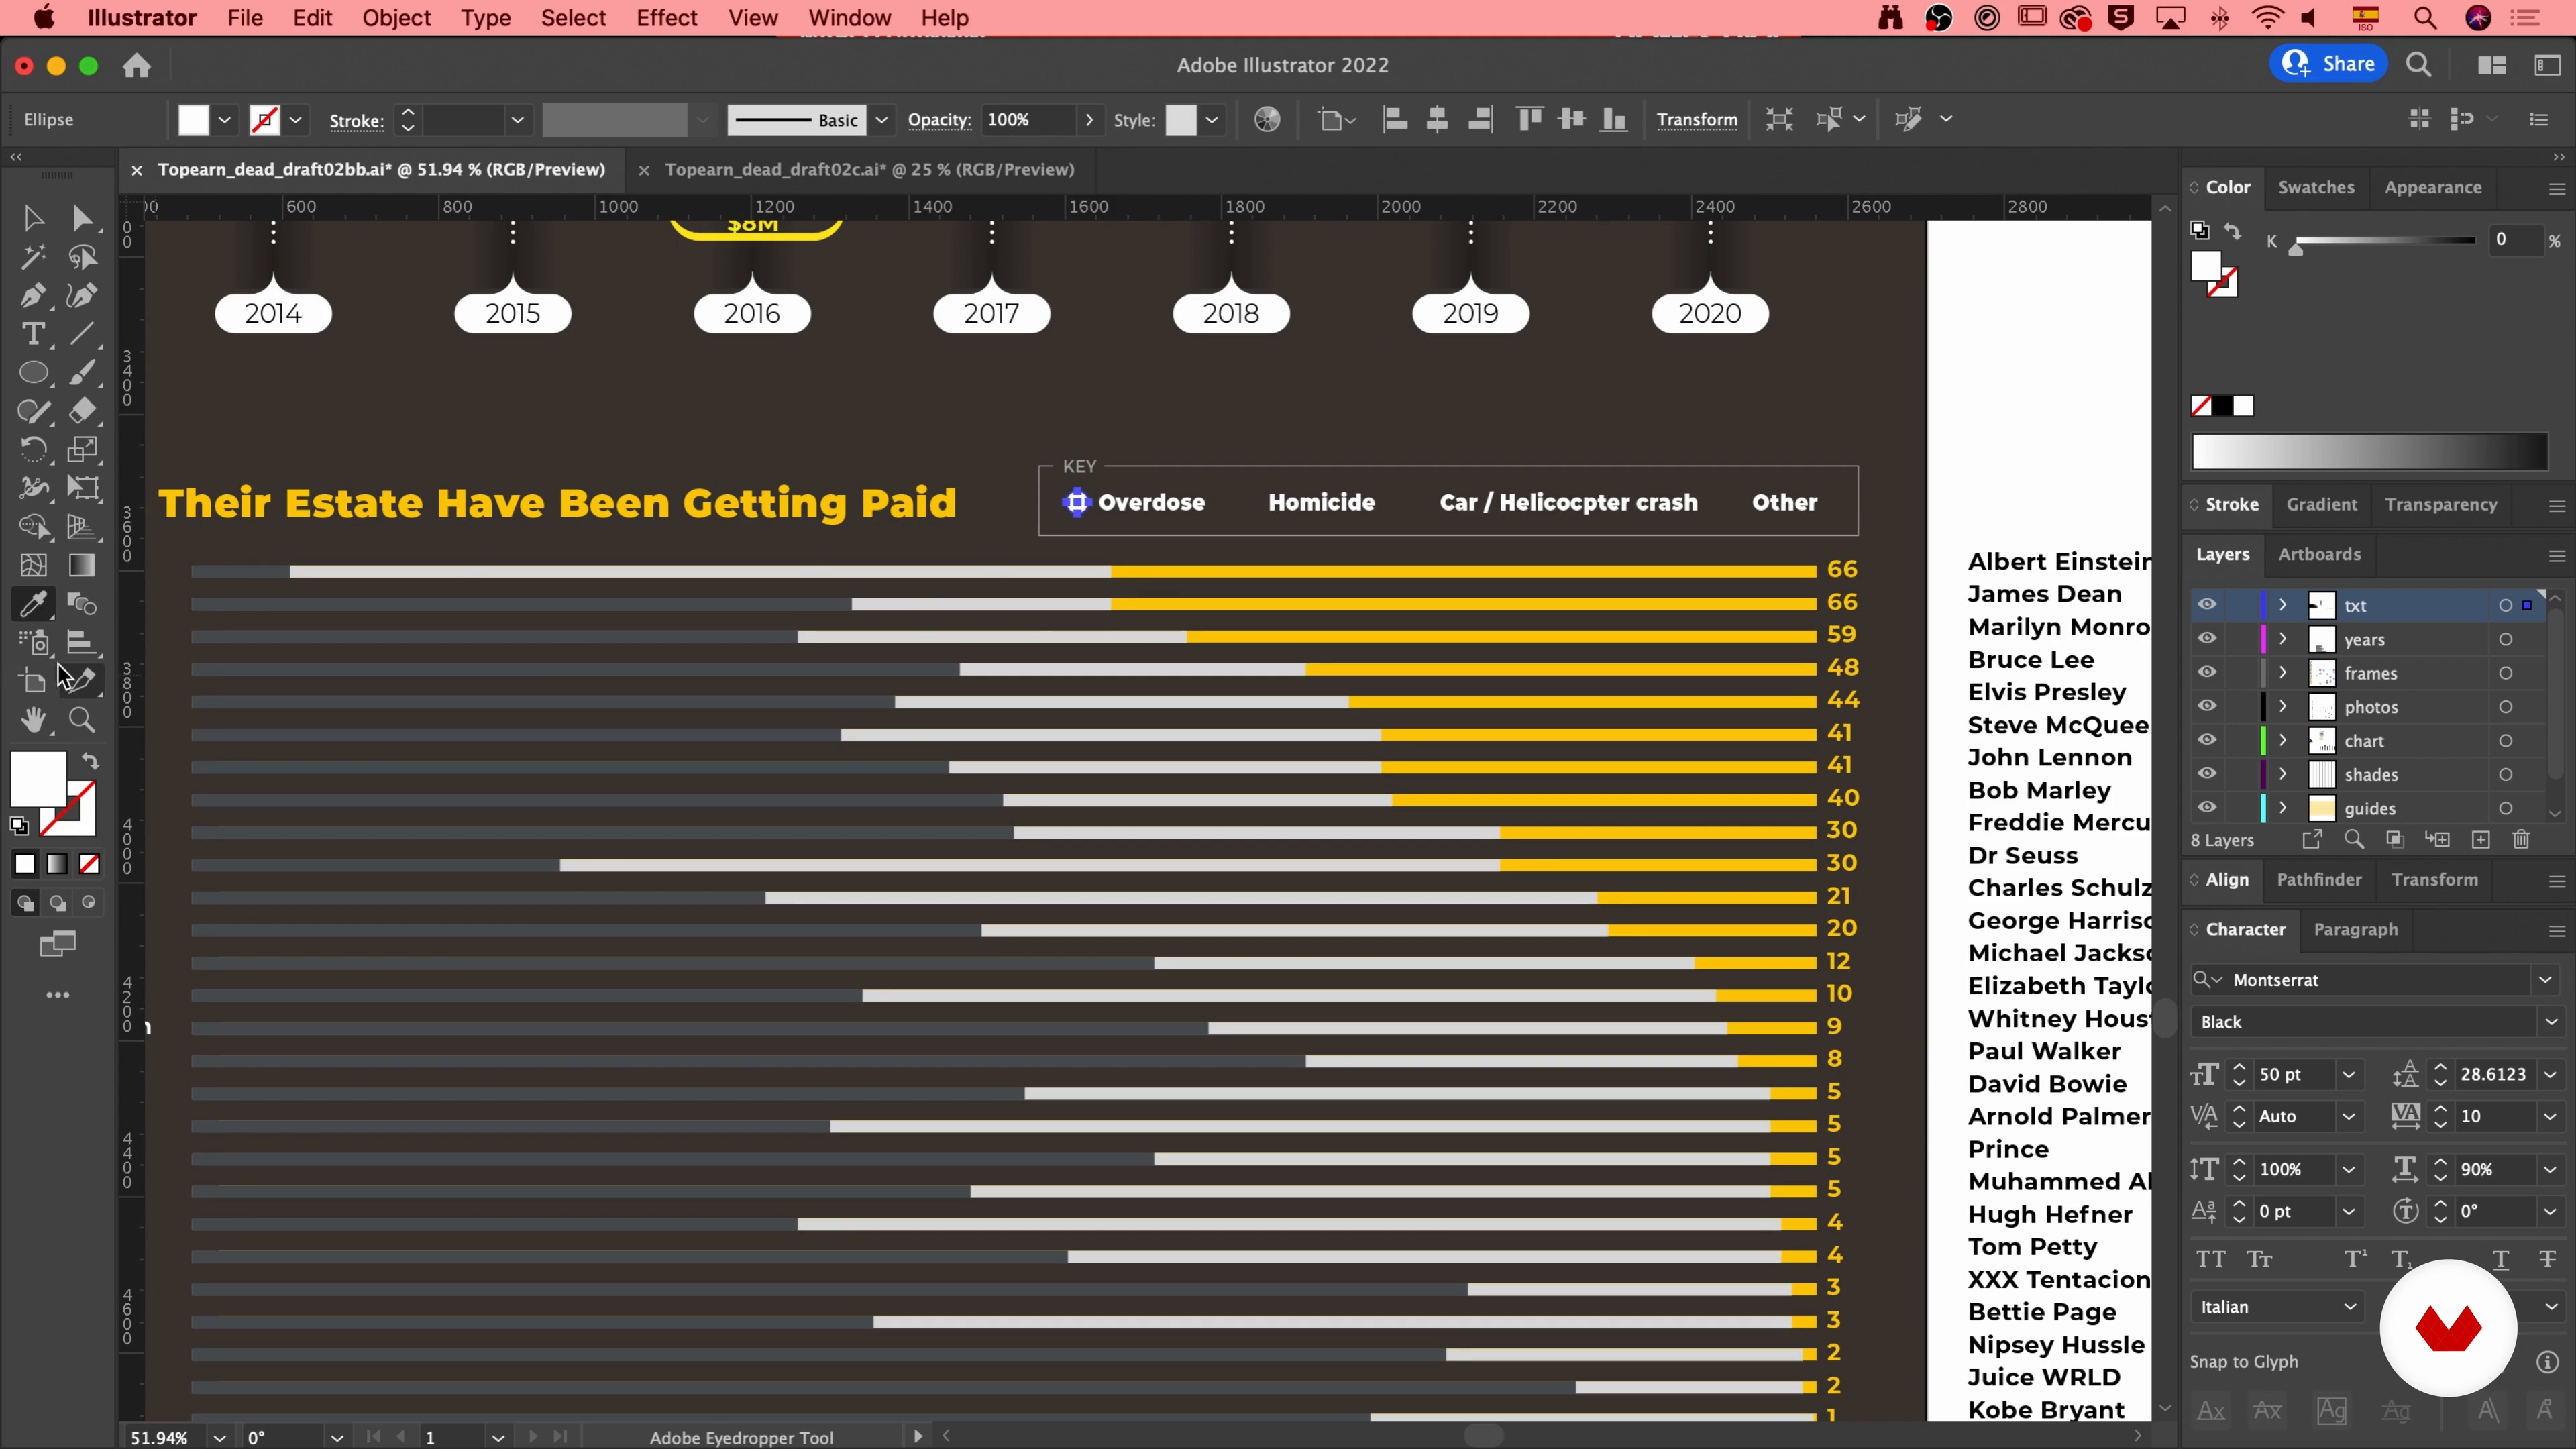Open the Home screen icon
This screenshot has width=2576, height=1449.
click(x=137, y=66)
